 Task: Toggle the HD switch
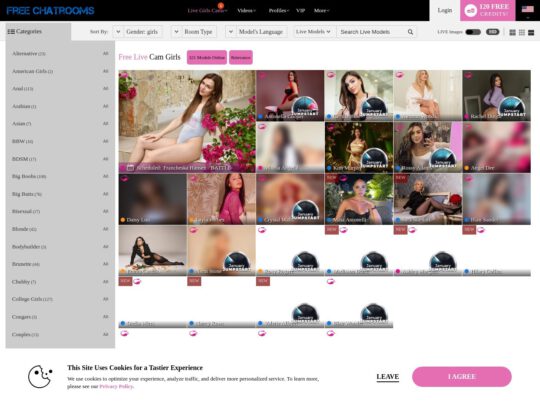click(492, 32)
